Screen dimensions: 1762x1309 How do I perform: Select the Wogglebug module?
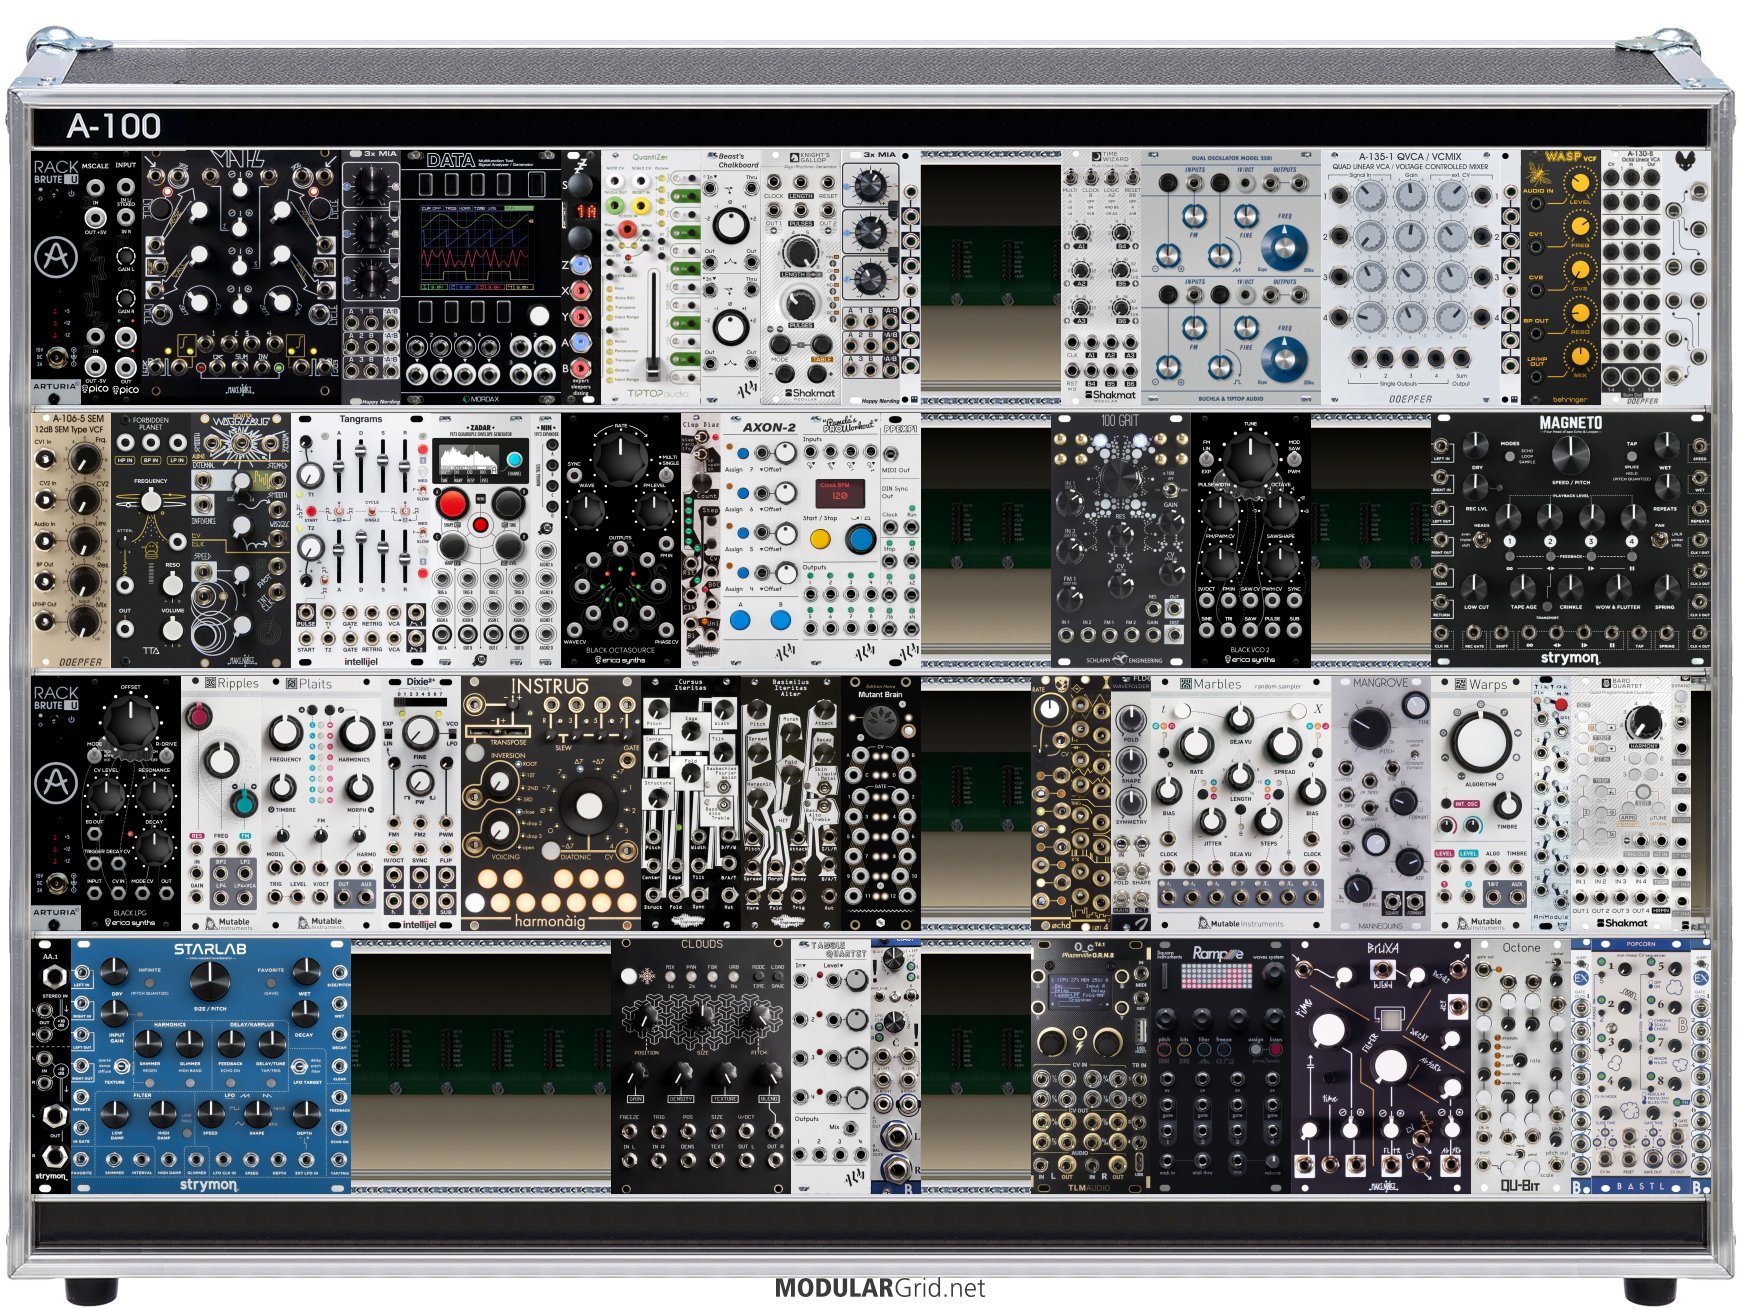pos(241,540)
